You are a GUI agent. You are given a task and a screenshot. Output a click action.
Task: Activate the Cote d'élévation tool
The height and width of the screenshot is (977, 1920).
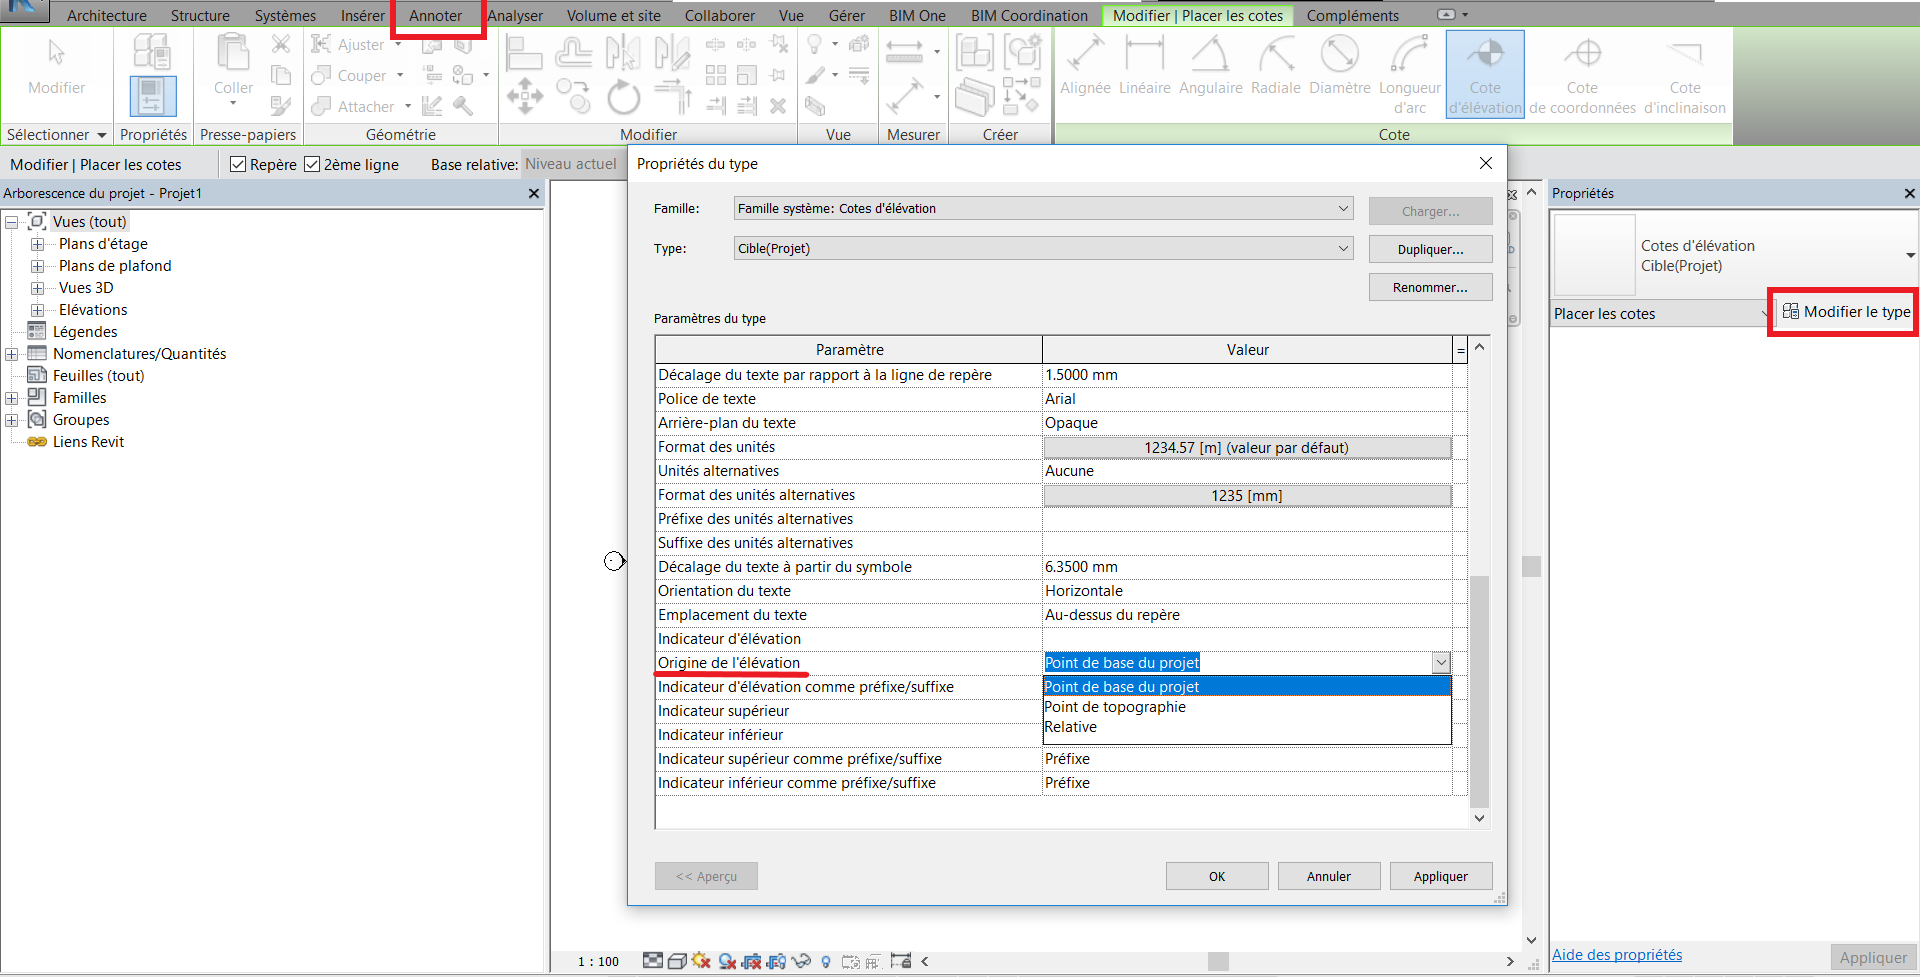(1485, 73)
